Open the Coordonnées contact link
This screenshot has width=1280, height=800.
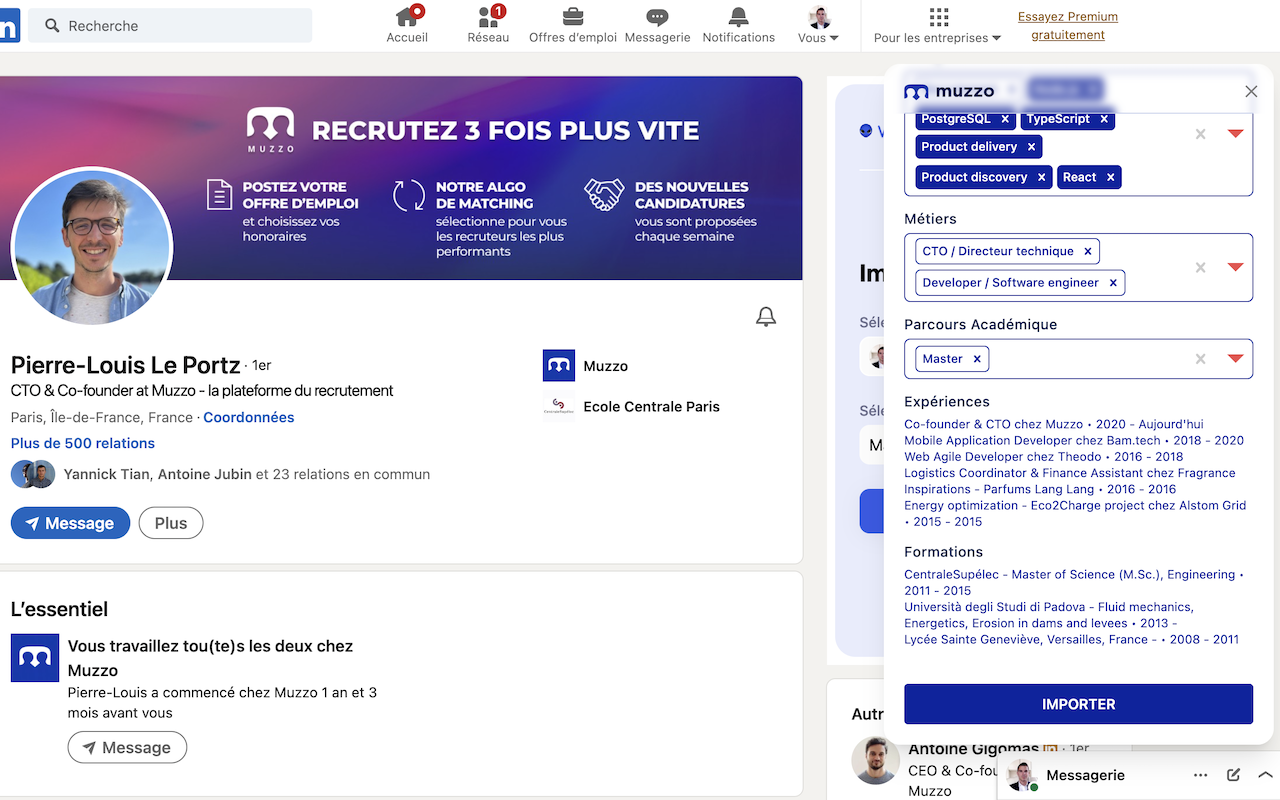click(x=249, y=417)
